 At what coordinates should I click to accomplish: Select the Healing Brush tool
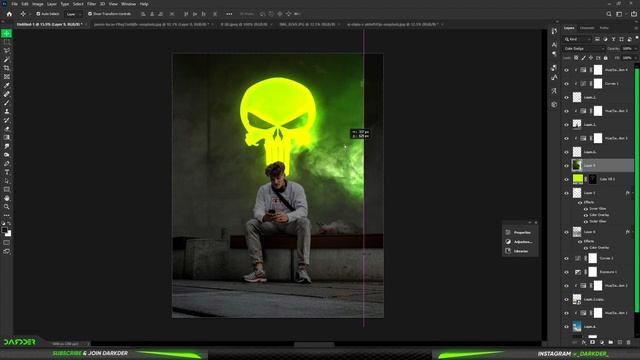point(7,94)
